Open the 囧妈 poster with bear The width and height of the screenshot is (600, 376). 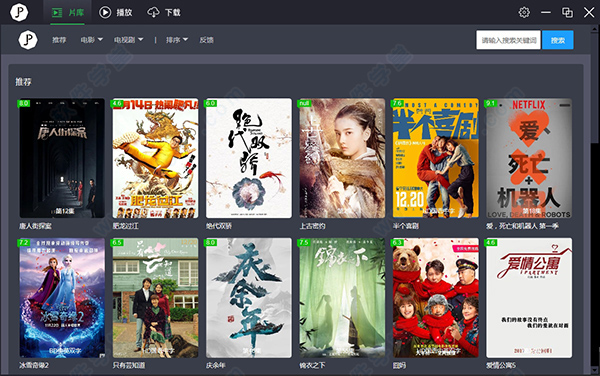435,298
